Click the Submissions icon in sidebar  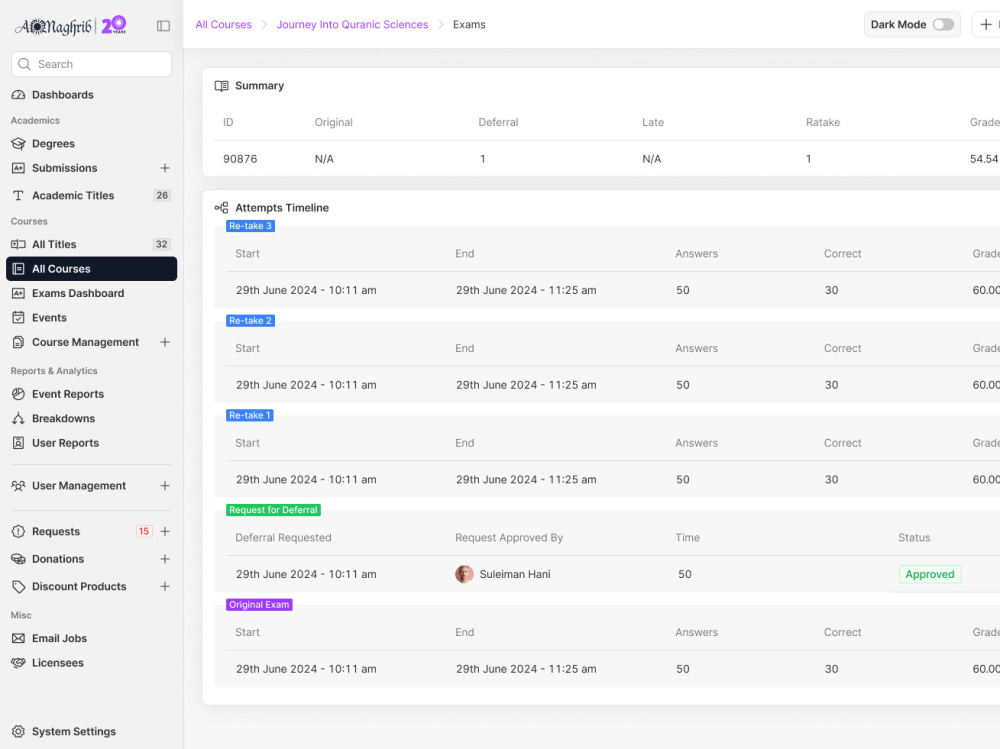(18, 168)
